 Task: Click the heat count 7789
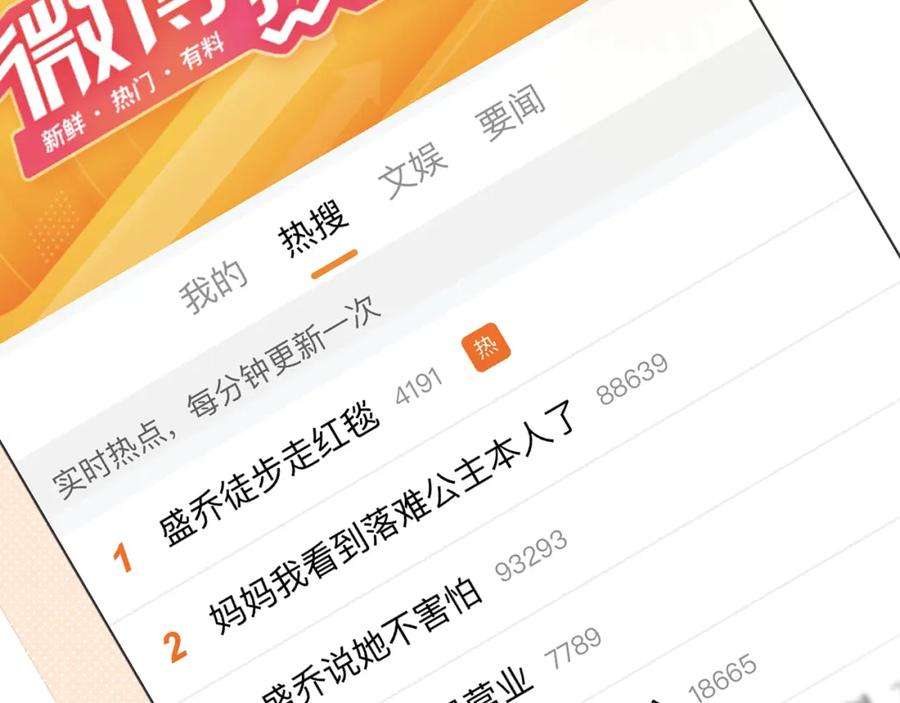[573, 649]
